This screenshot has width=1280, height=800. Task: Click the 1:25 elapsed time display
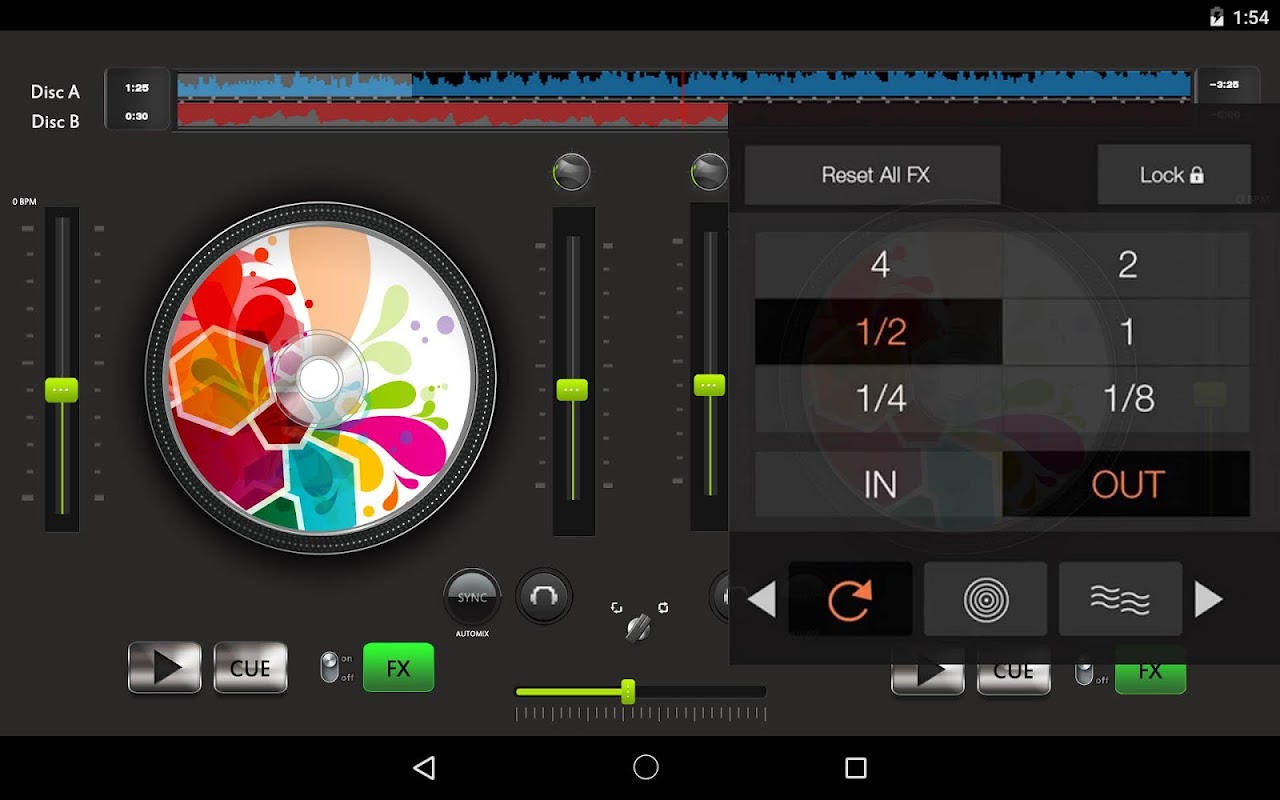[x=137, y=88]
